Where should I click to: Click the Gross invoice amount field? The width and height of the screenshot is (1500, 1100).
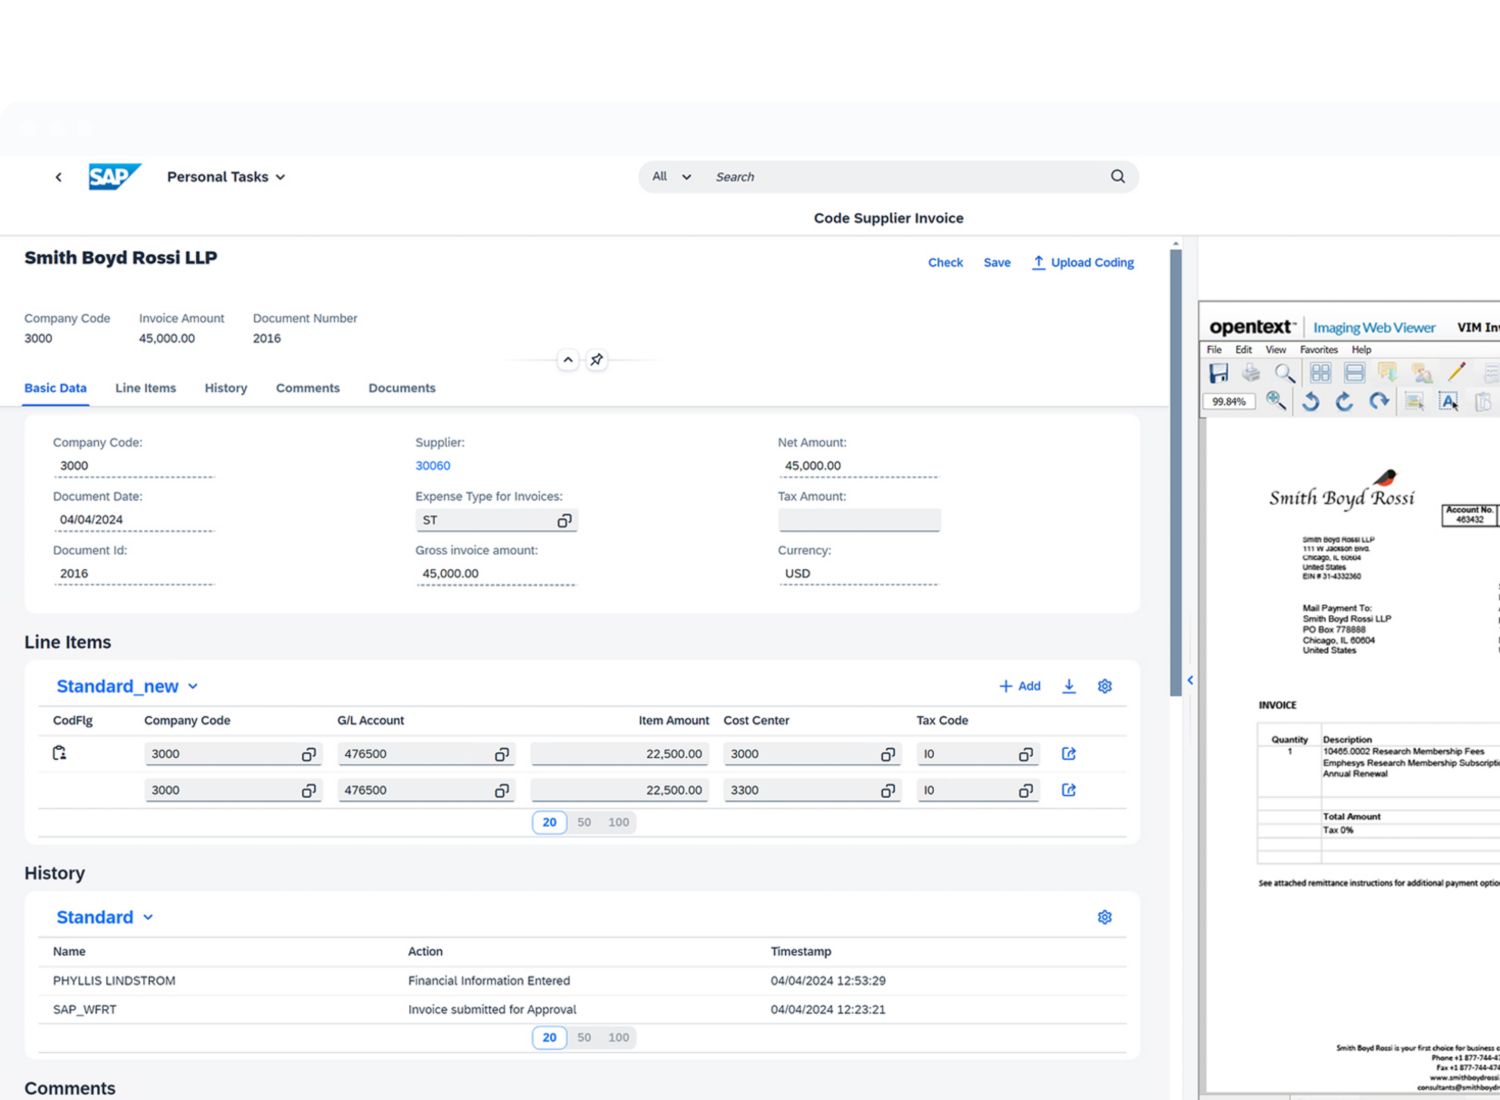[x=495, y=574]
